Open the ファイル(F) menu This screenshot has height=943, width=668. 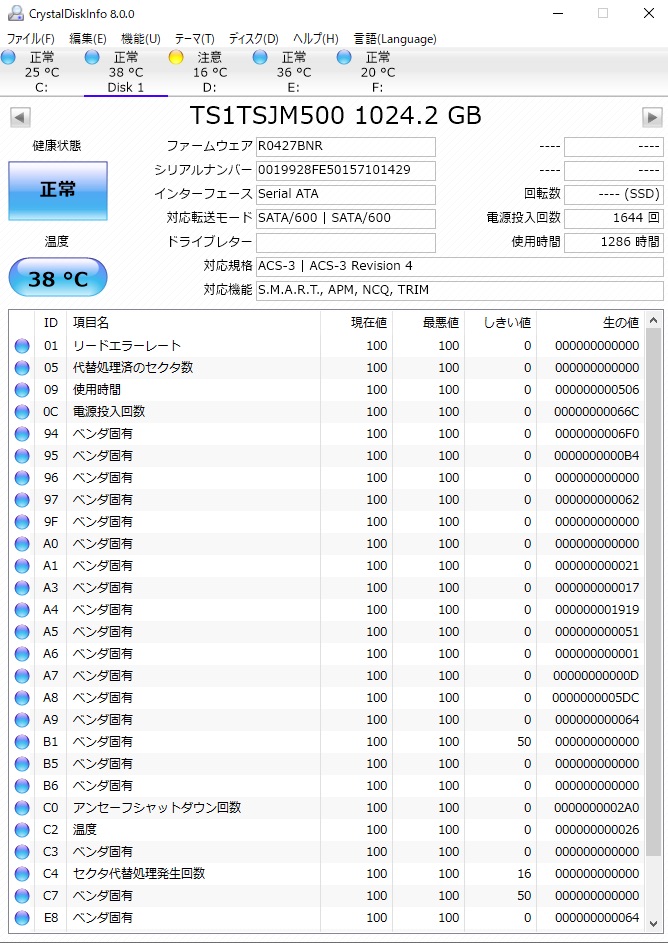click(30, 39)
